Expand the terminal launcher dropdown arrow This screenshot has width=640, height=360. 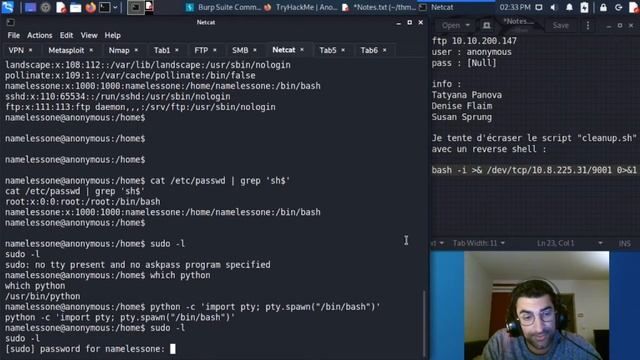115,7
